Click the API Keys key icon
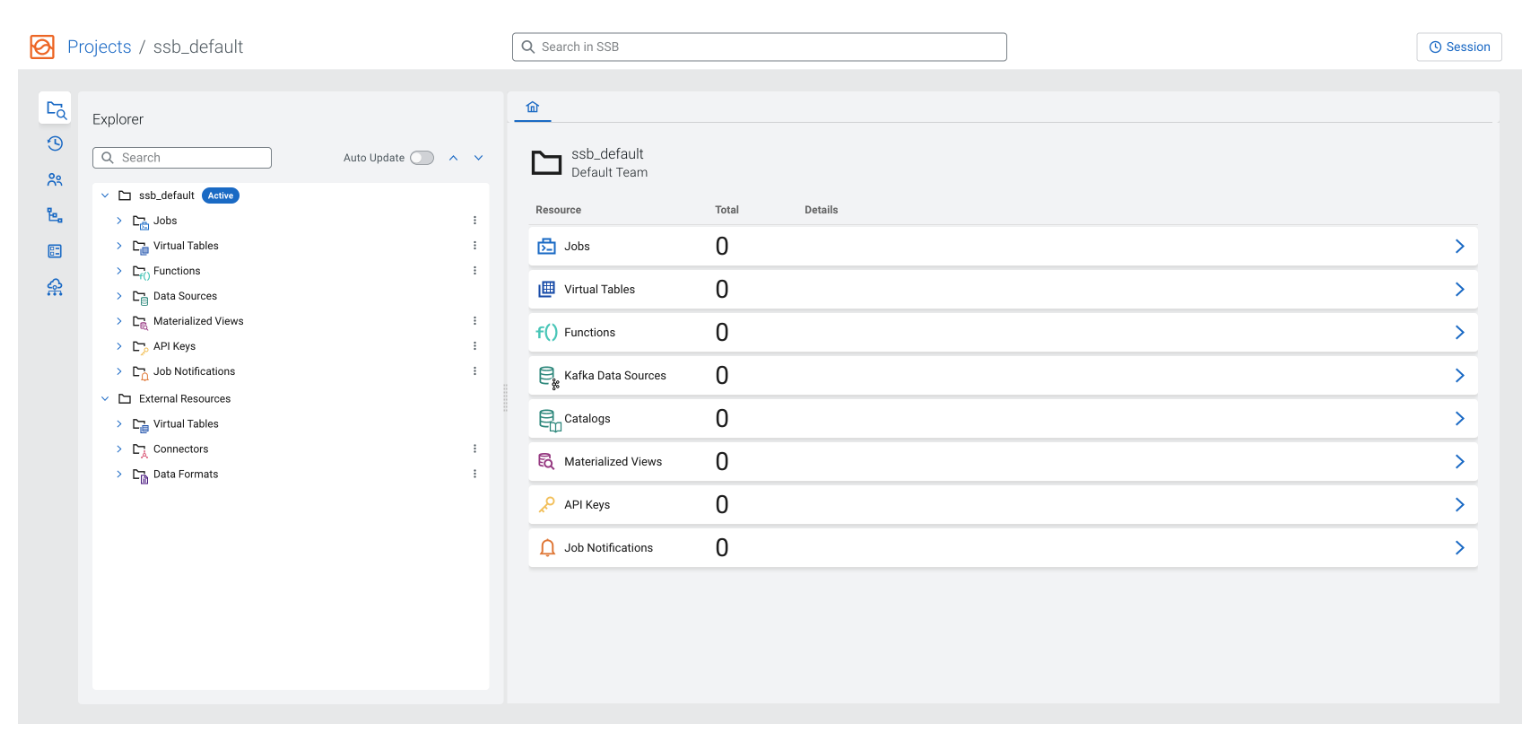The image size is (1536, 740). pyautogui.click(x=547, y=504)
